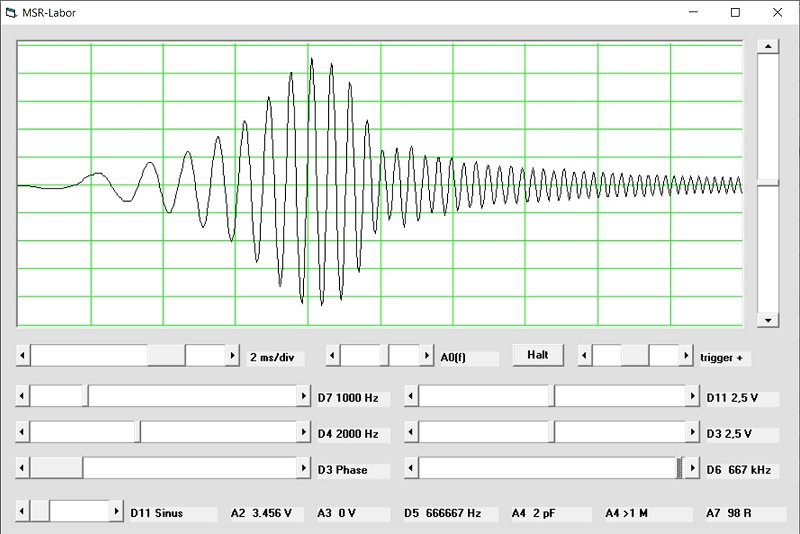
Task: Click the MSR-Labor app icon in title bar
Action: pos(11,13)
